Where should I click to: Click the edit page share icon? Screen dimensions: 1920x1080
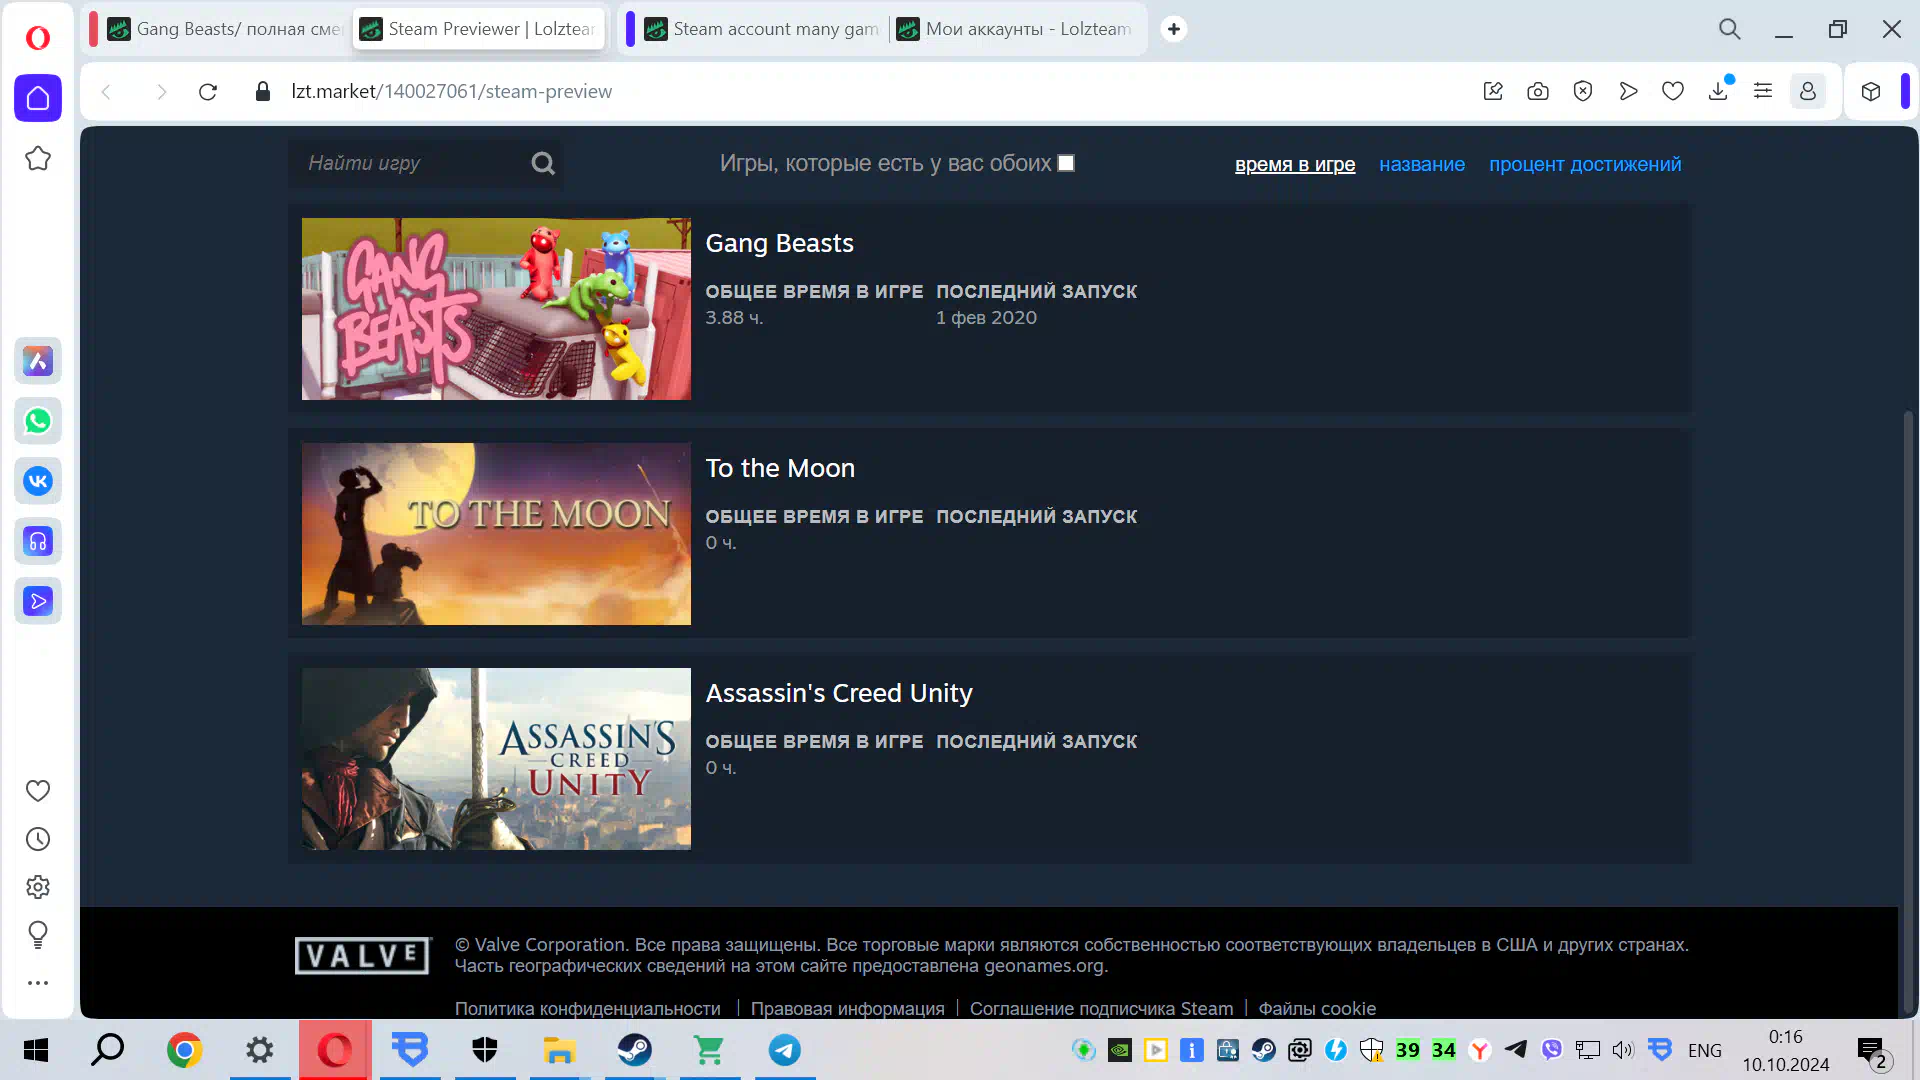(1493, 92)
